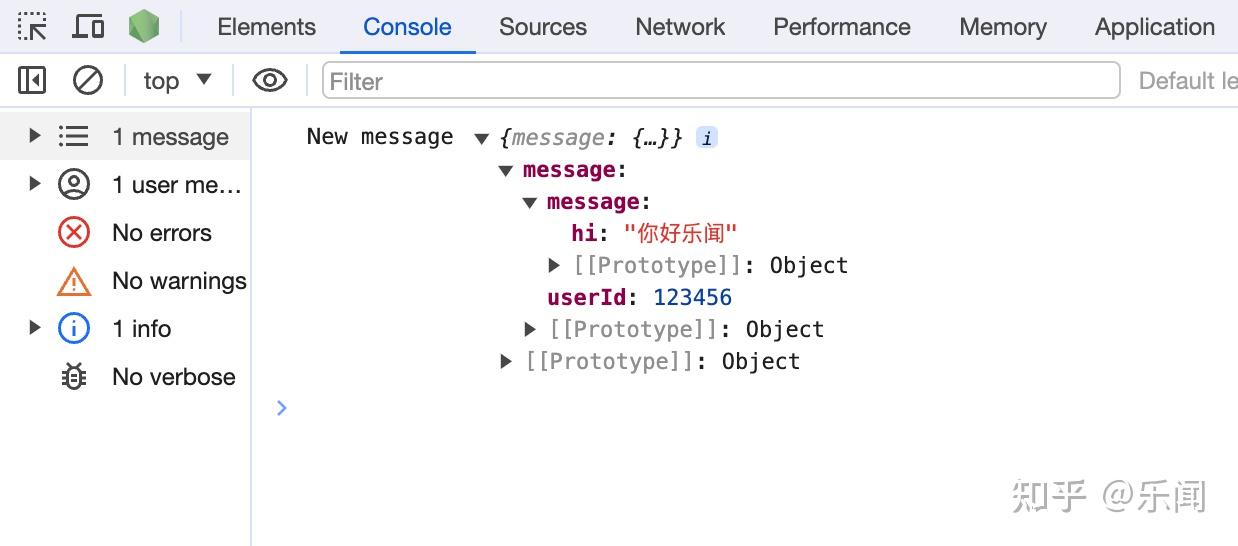The image size is (1238, 546).
Task: Collapse the logged object {message: {…}}
Action: 481,138
